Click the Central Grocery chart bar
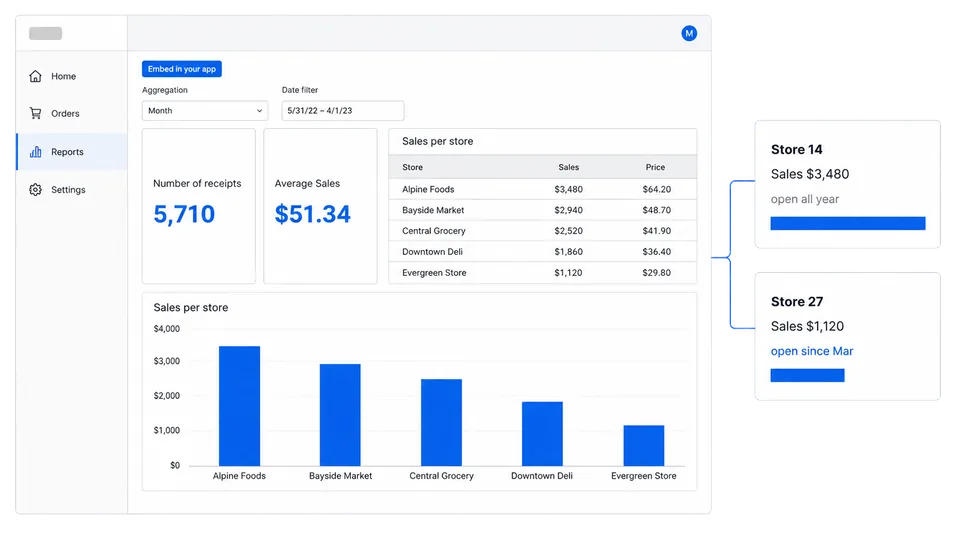960x540 pixels. coord(441,422)
